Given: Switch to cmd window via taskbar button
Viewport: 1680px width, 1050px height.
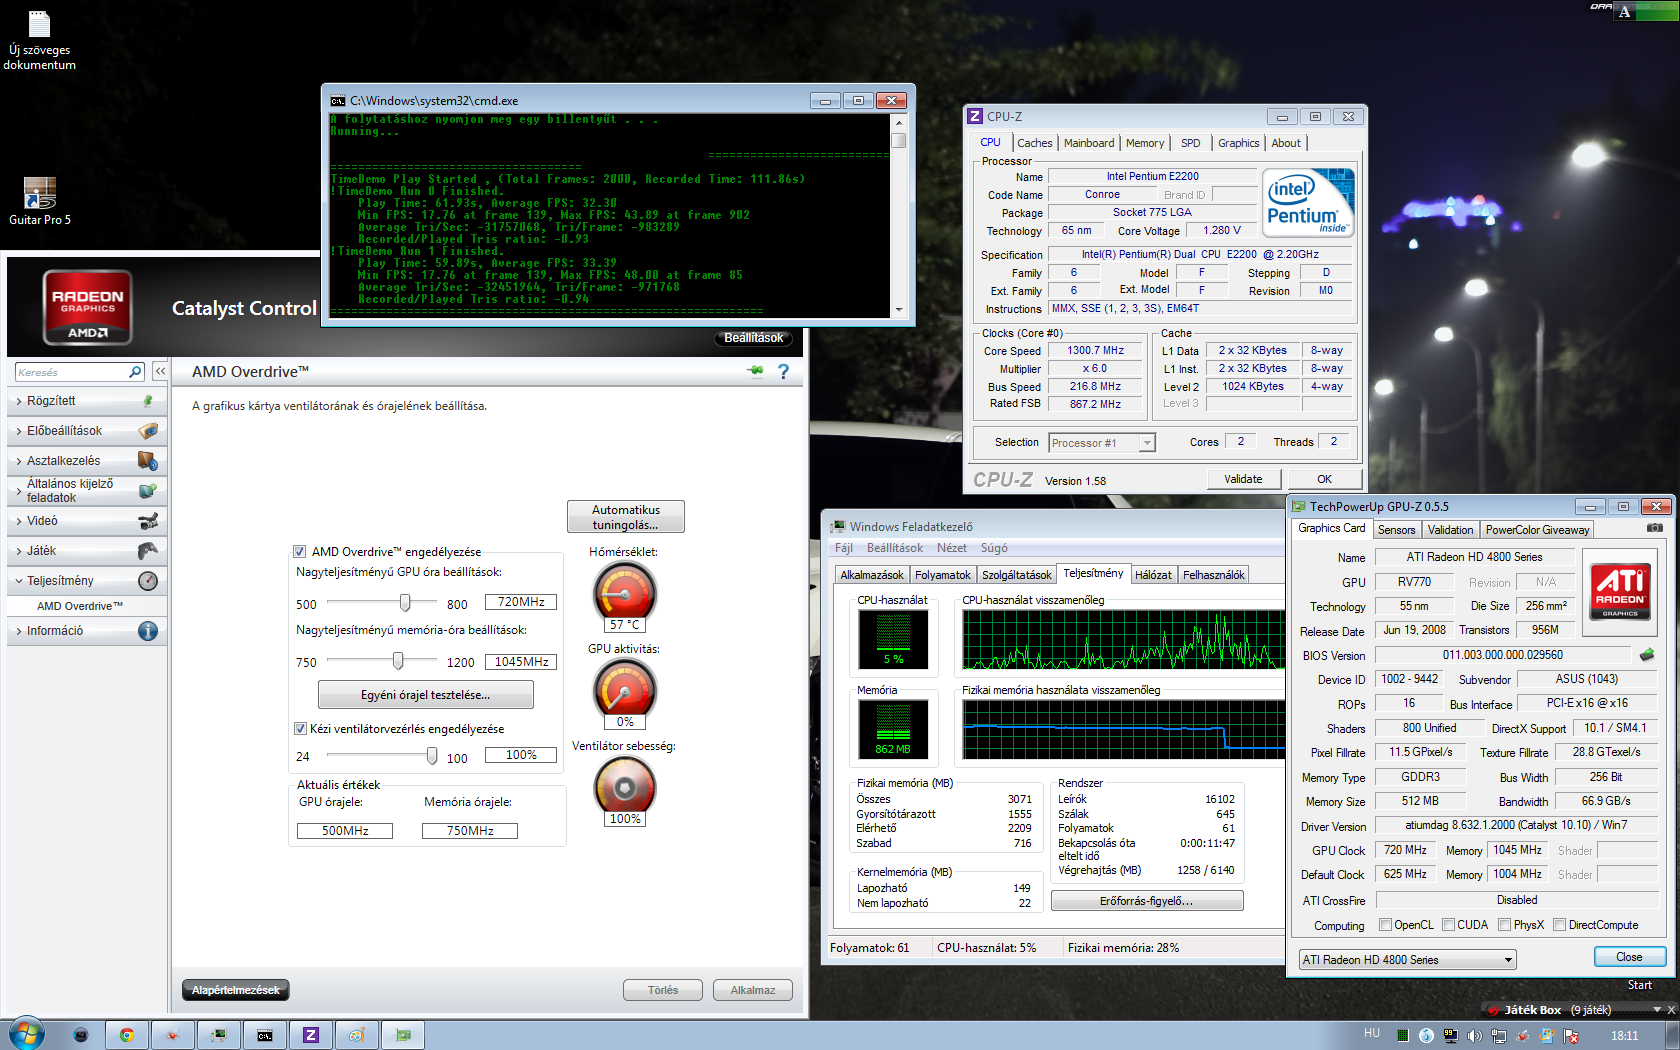Looking at the screenshot, I should pos(265,1035).
